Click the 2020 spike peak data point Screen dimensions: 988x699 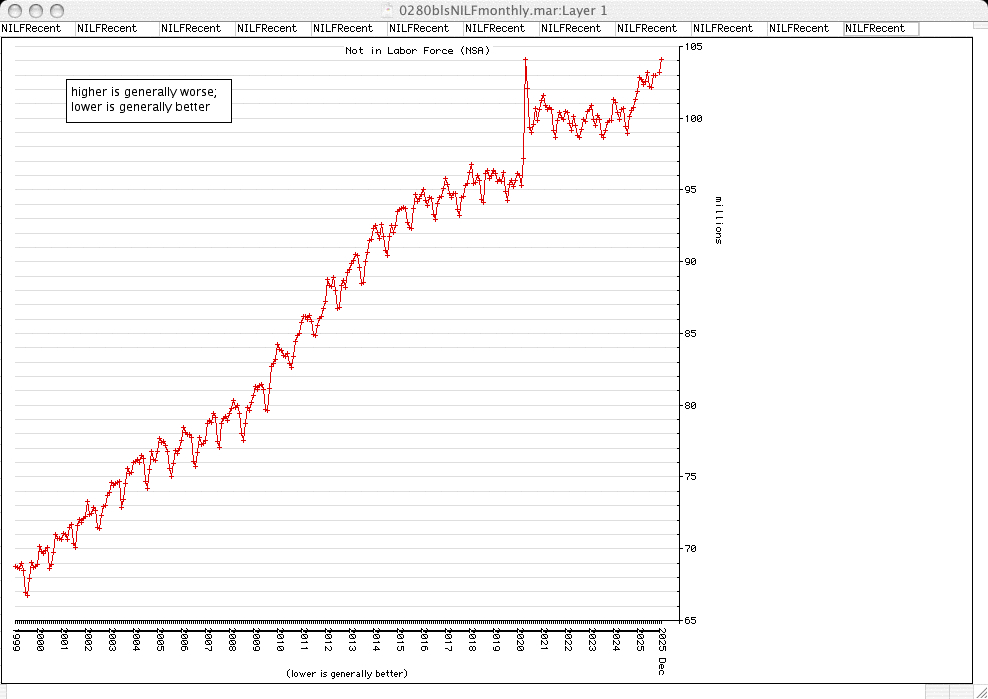pyautogui.click(x=525, y=60)
